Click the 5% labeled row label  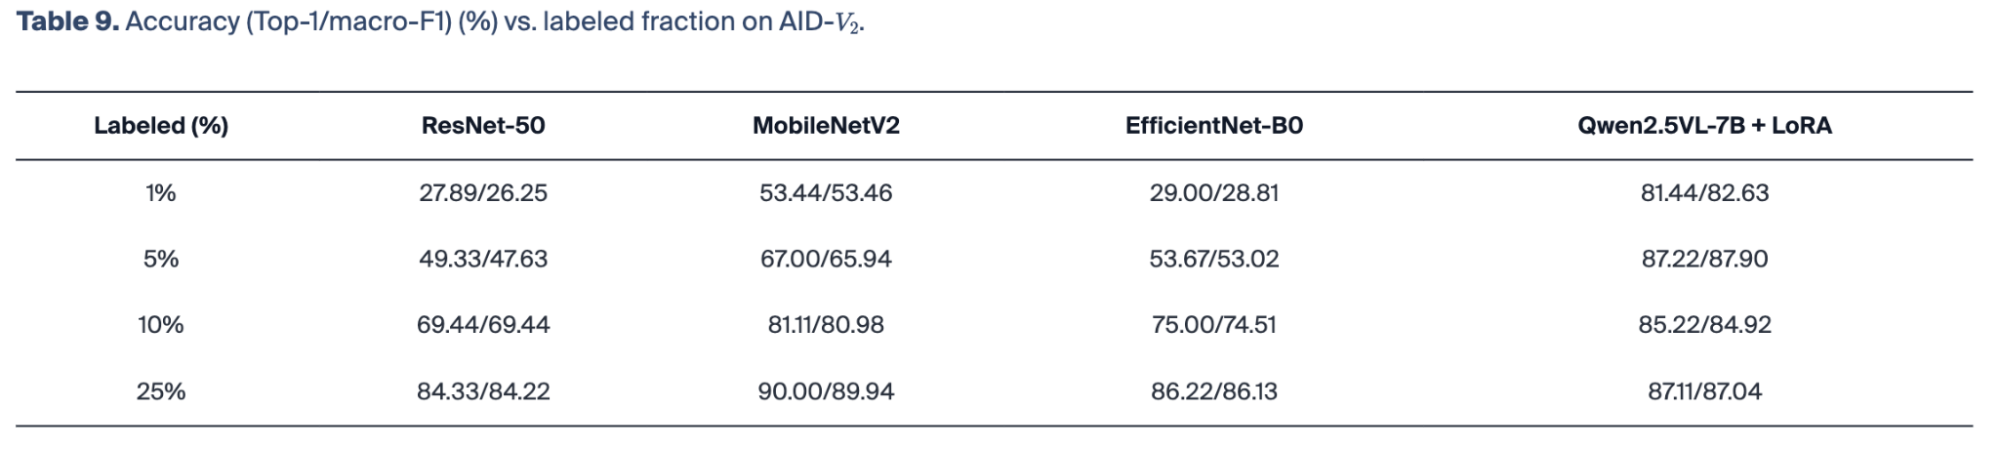pyautogui.click(x=161, y=259)
